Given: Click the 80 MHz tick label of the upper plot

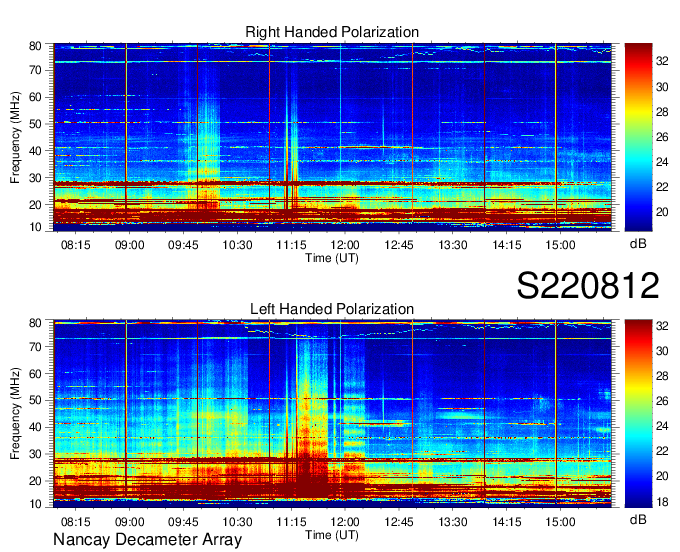Looking at the screenshot, I should tap(35, 46).
